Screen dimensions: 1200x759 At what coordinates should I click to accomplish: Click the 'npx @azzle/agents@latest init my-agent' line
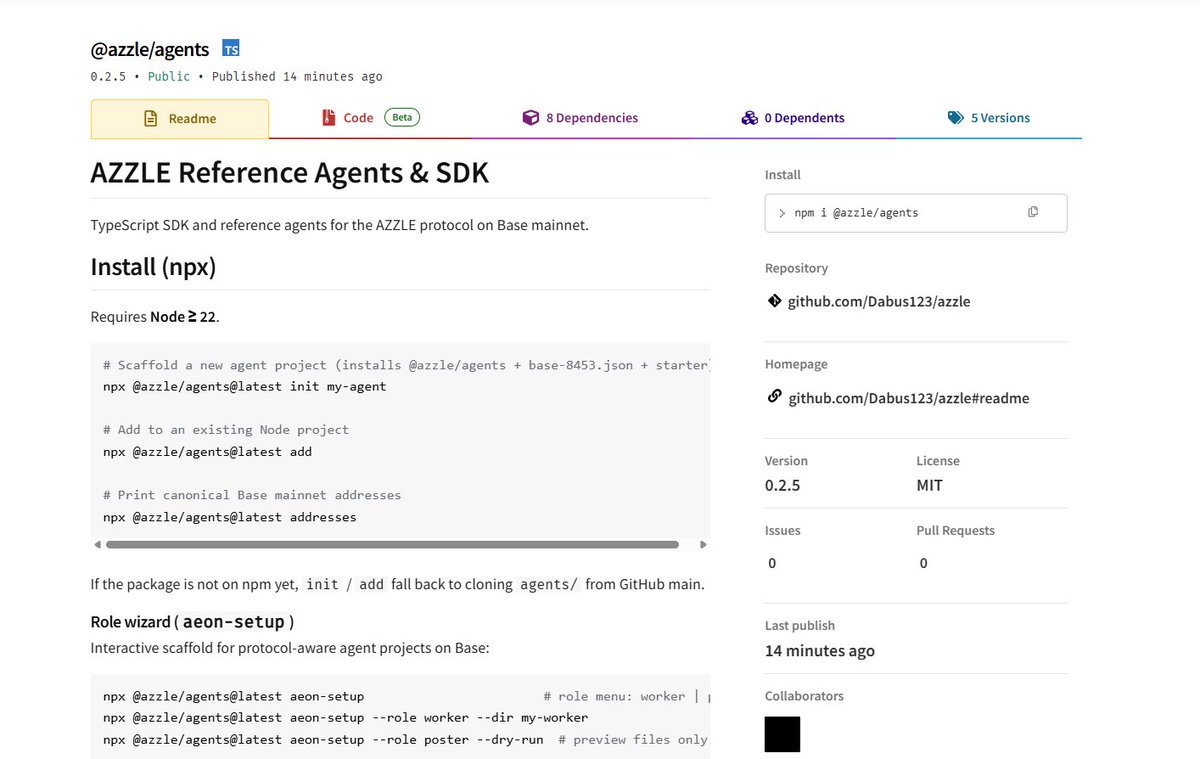[244, 386]
